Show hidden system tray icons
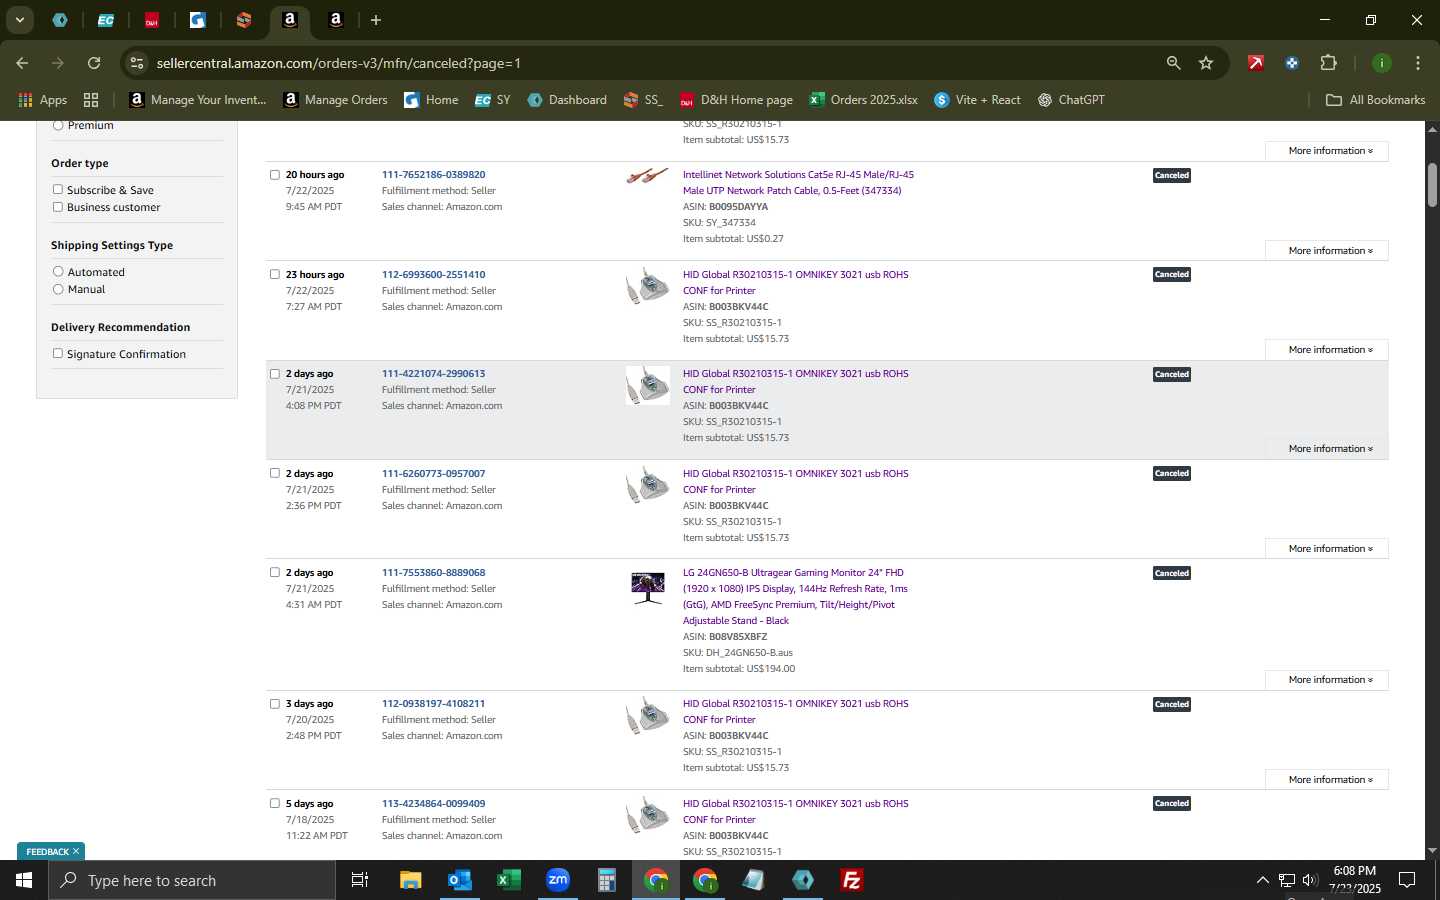The height and width of the screenshot is (900, 1440). [x=1262, y=880]
